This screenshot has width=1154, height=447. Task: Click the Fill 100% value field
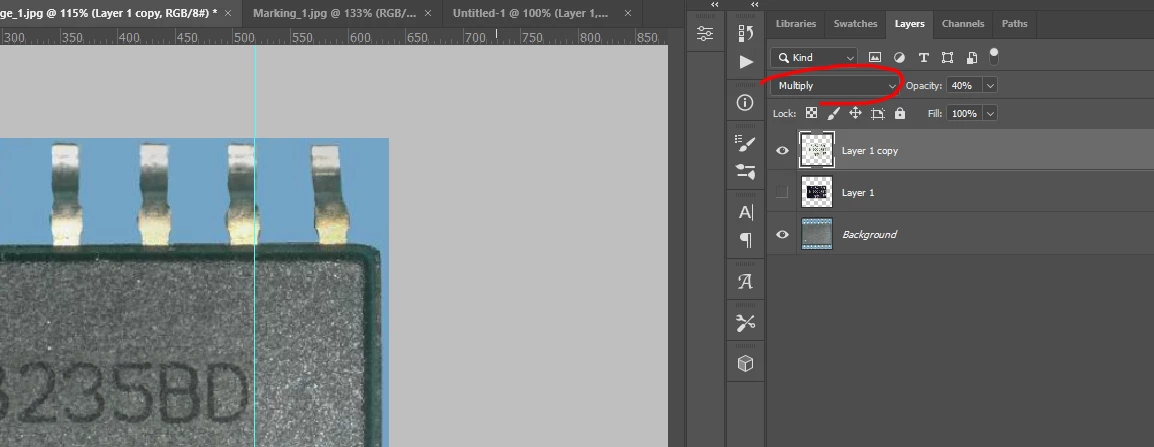click(x=964, y=113)
